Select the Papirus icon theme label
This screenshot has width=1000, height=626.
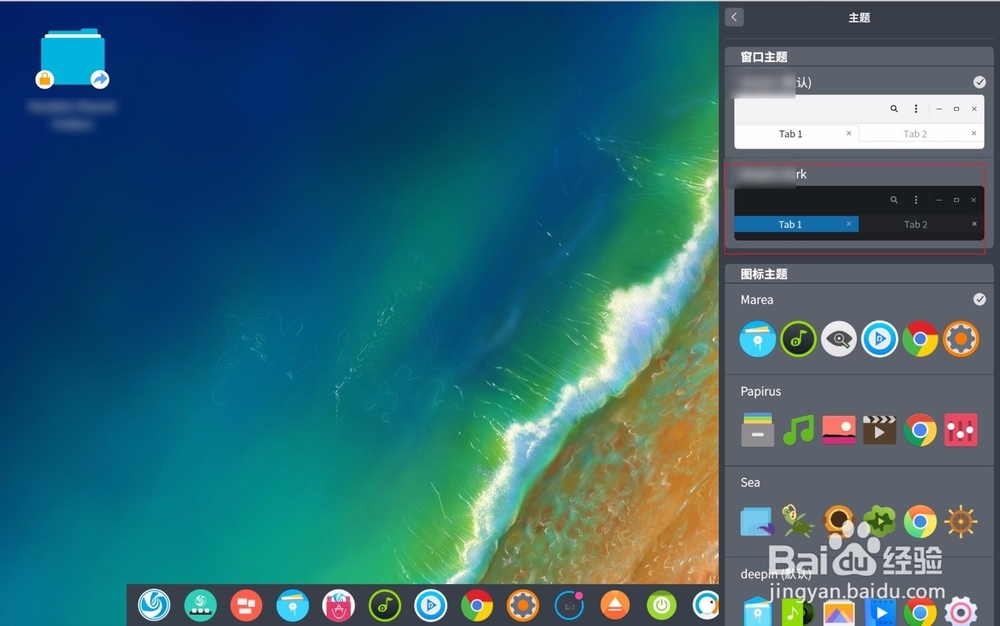(x=760, y=391)
